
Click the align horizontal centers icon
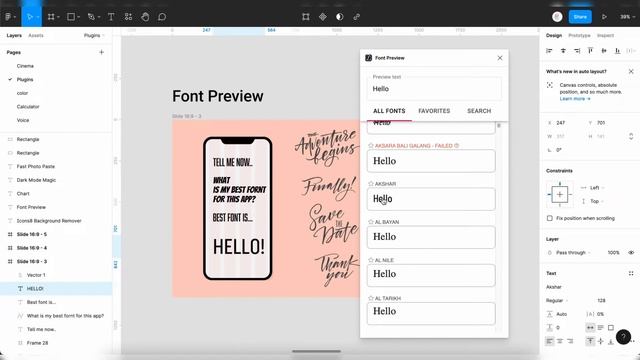(563, 51)
